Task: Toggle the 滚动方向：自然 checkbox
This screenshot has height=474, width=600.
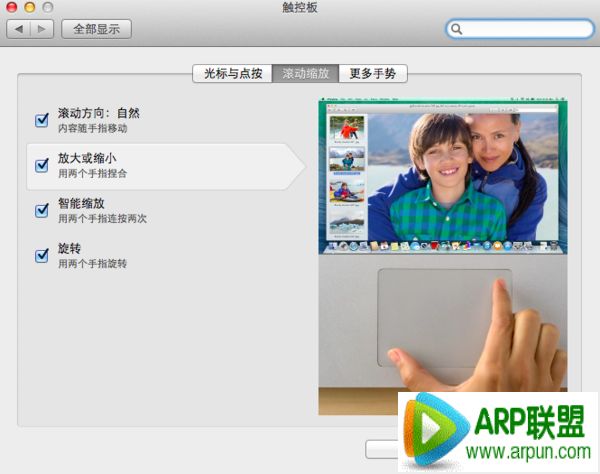Action: tap(42, 120)
